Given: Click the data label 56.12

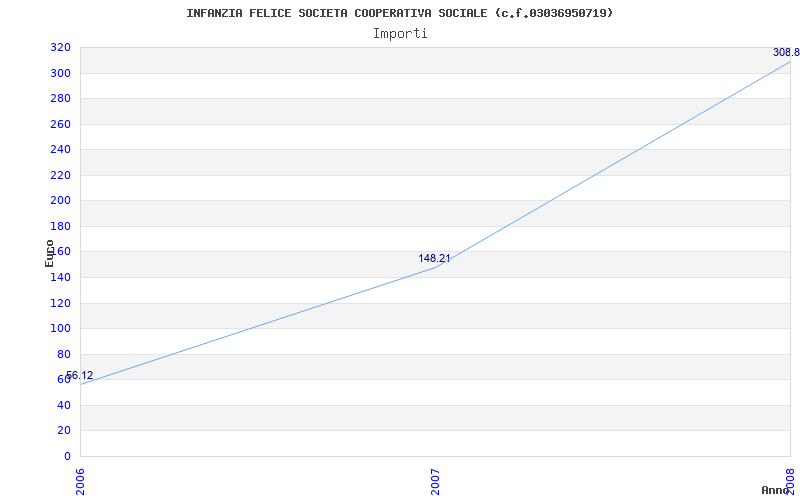Looking at the screenshot, I should click(x=80, y=376).
